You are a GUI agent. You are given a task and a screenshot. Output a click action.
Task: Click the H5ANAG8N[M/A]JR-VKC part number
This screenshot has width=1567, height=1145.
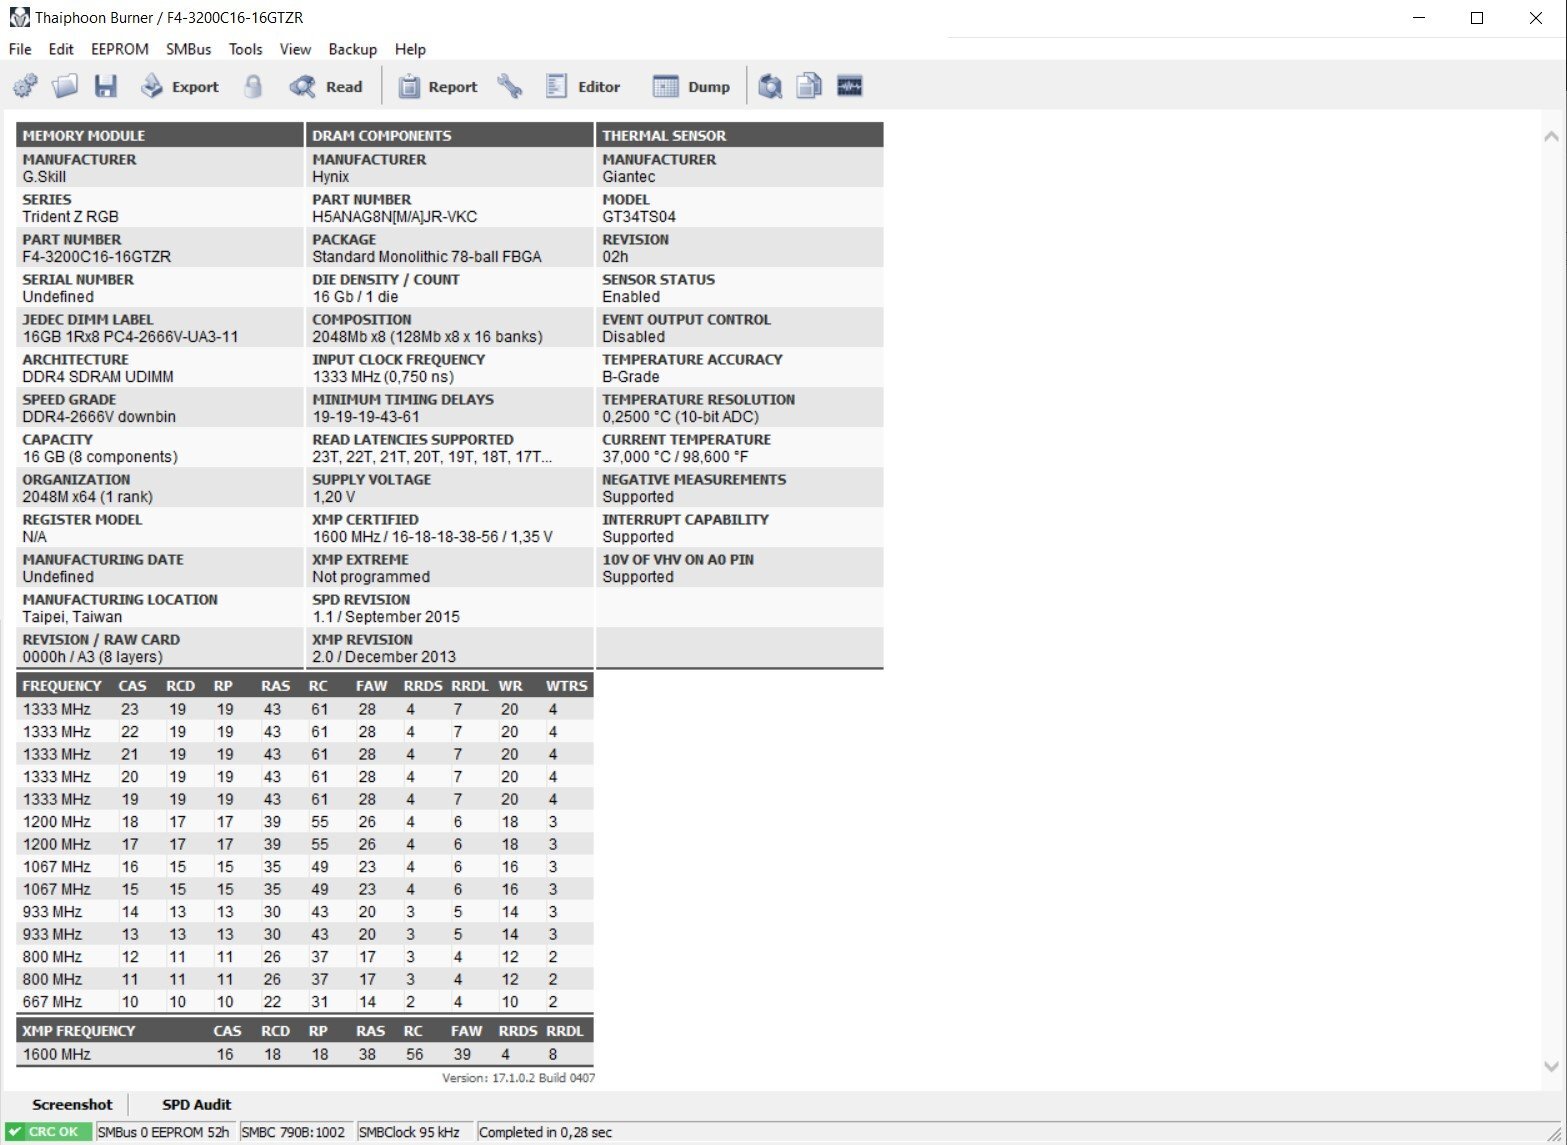tap(395, 217)
